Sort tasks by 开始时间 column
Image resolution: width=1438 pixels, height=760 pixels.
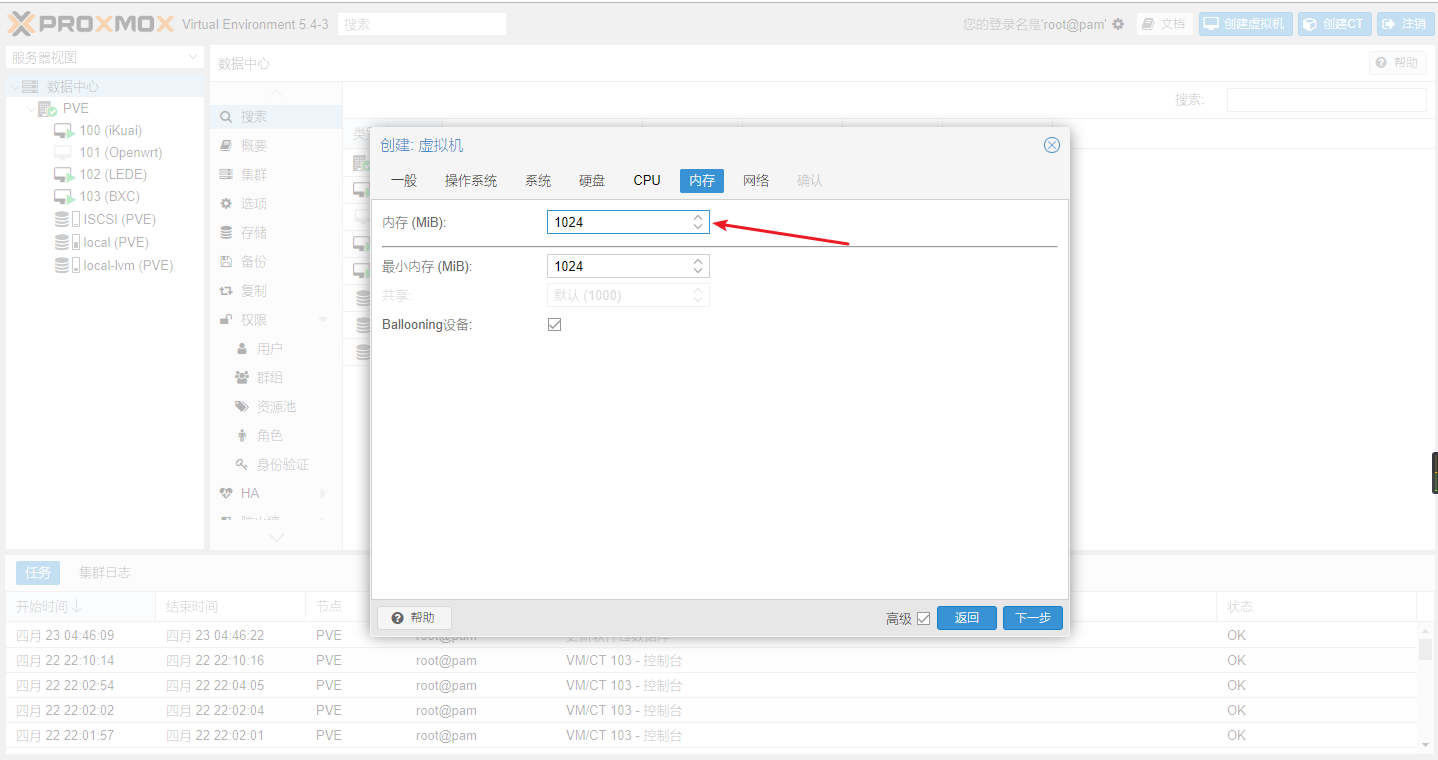tap(80, 607)
